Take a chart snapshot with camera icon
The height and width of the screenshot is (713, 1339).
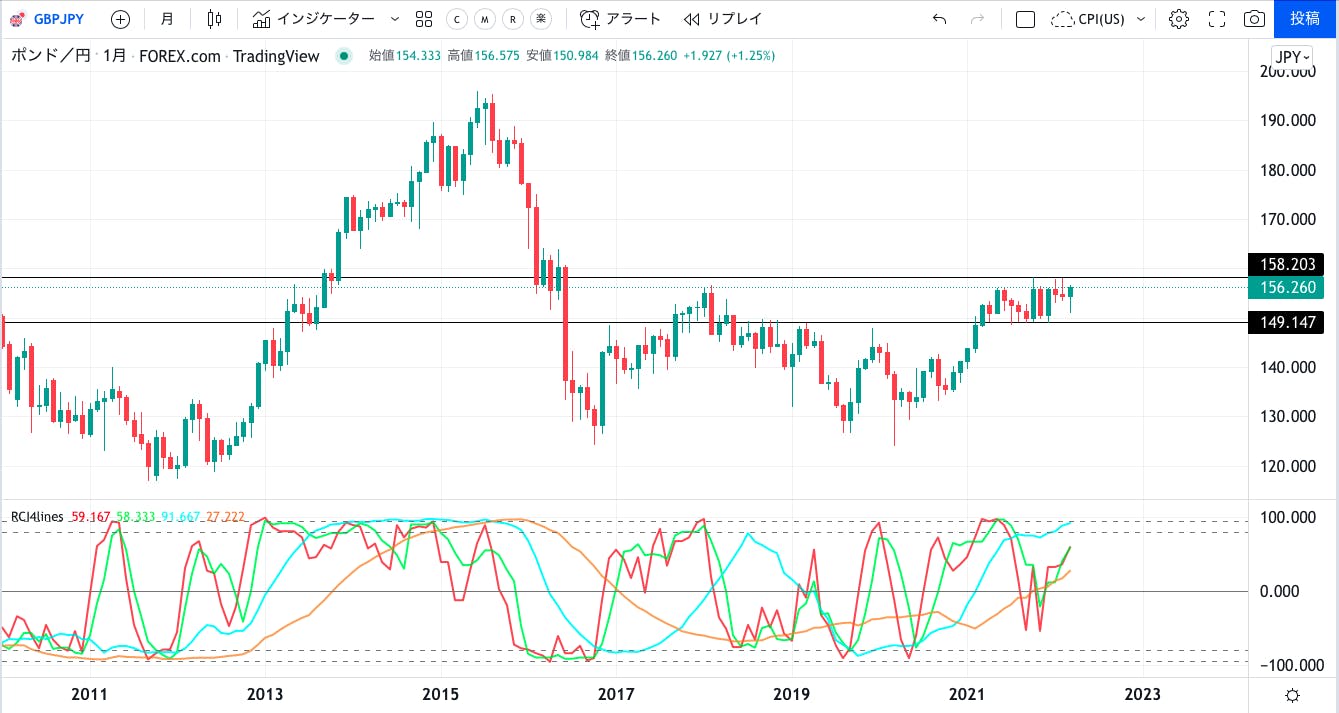tap(1253, 19)
